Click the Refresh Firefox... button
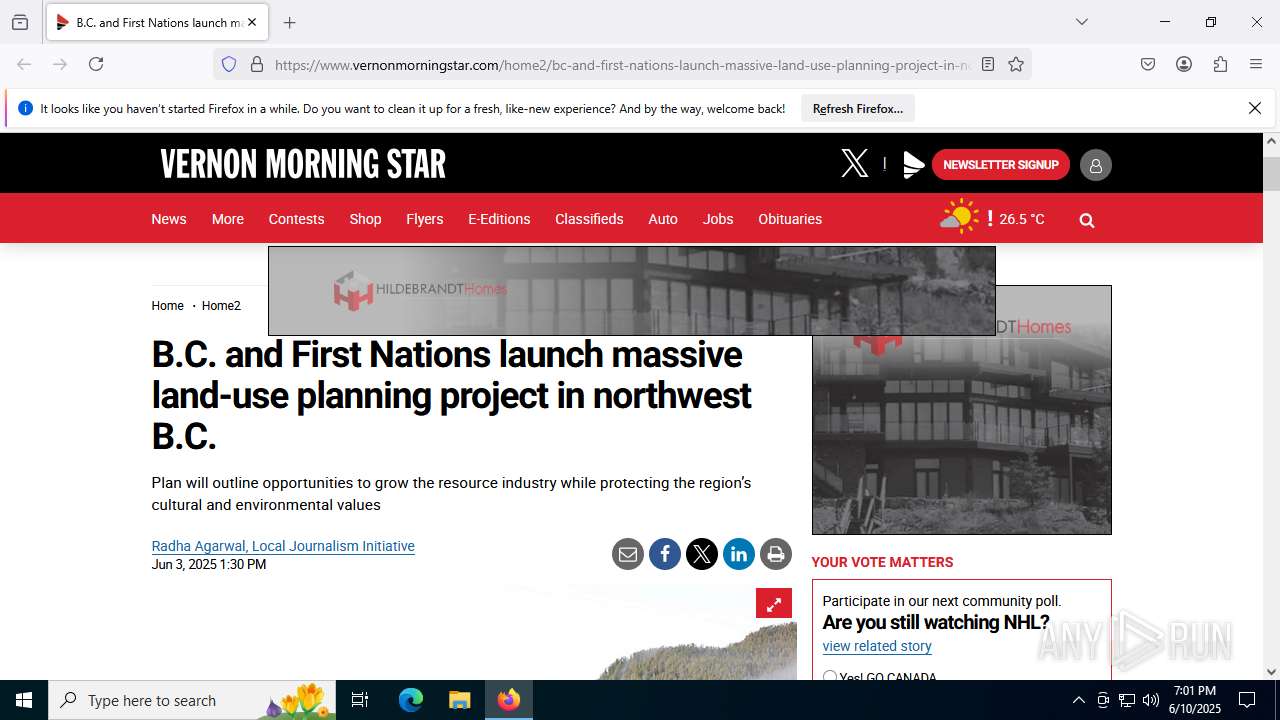1280x720 pixels. (x=858, y=108)
